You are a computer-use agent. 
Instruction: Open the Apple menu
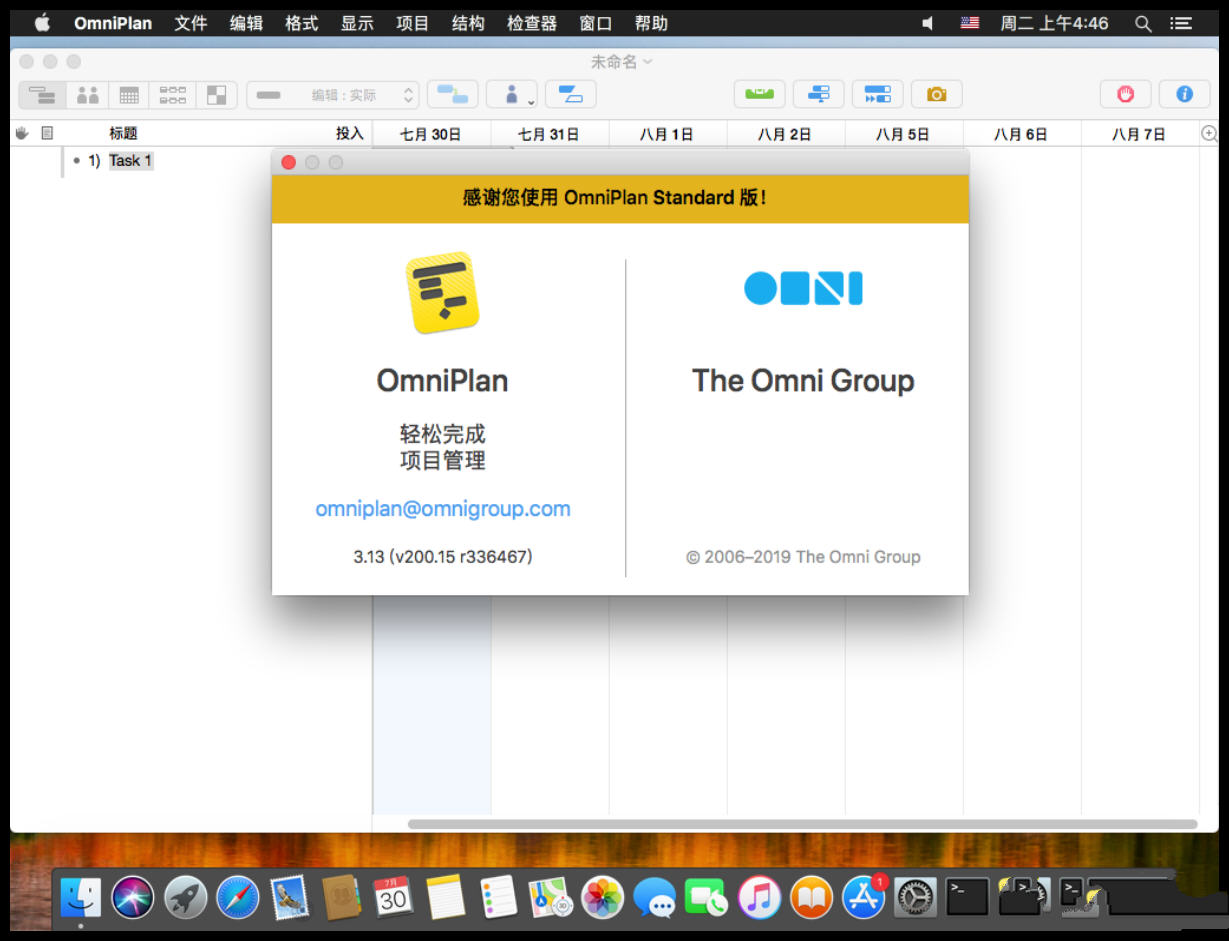(x=41, y=22)
